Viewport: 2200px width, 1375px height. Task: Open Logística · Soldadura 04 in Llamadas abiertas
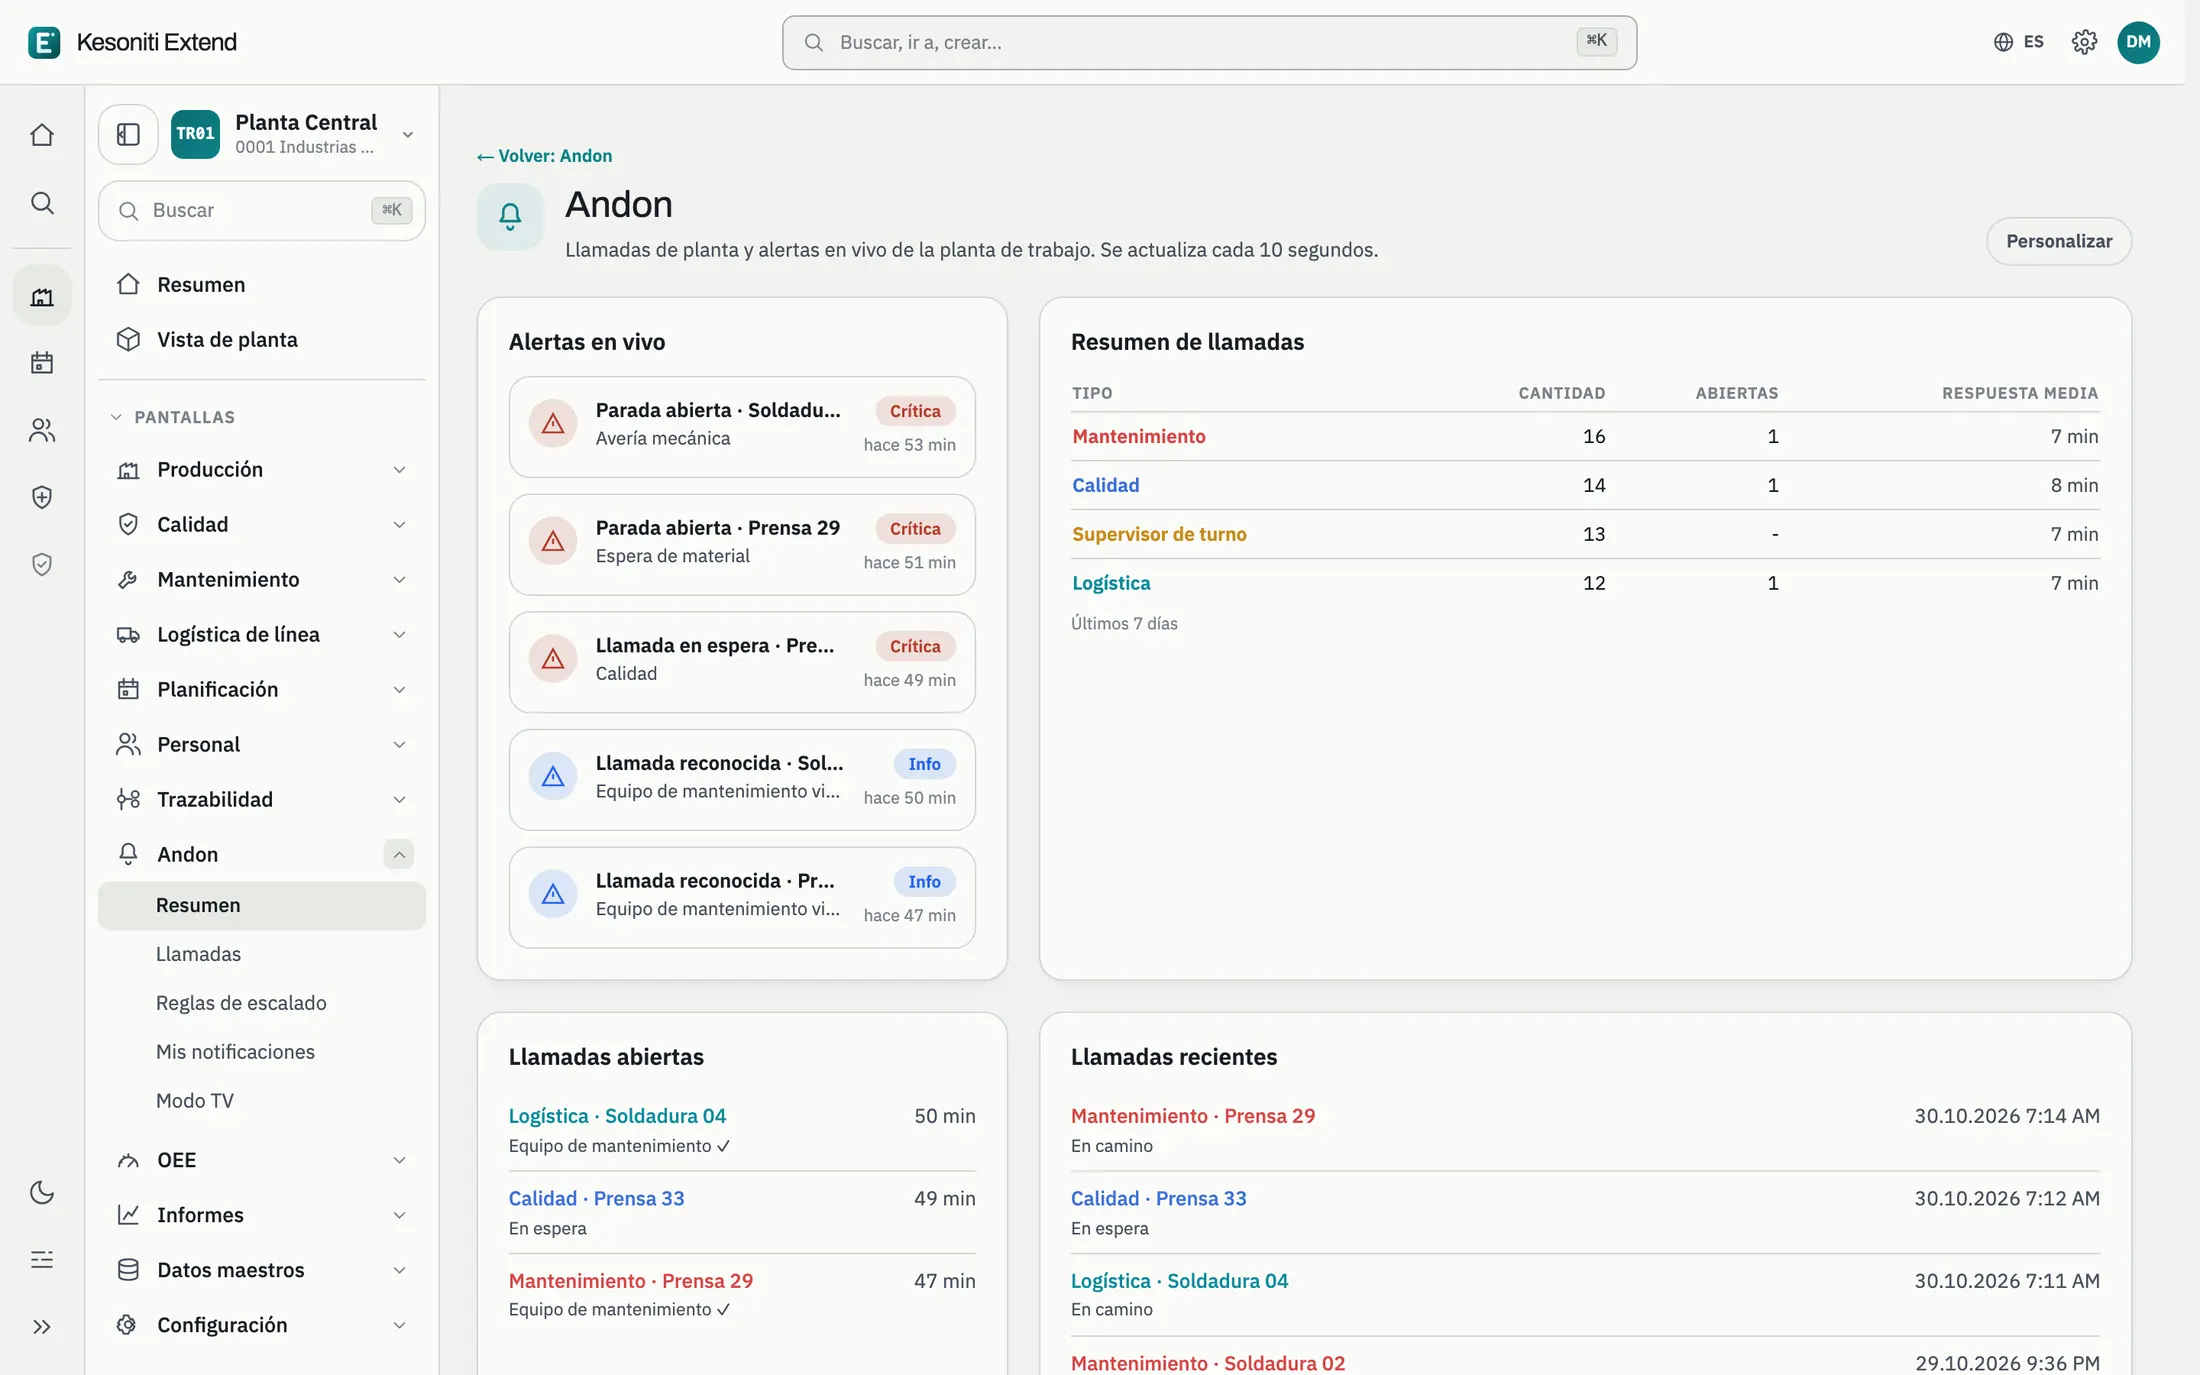pyautogui.click(x=617, y=1116)
